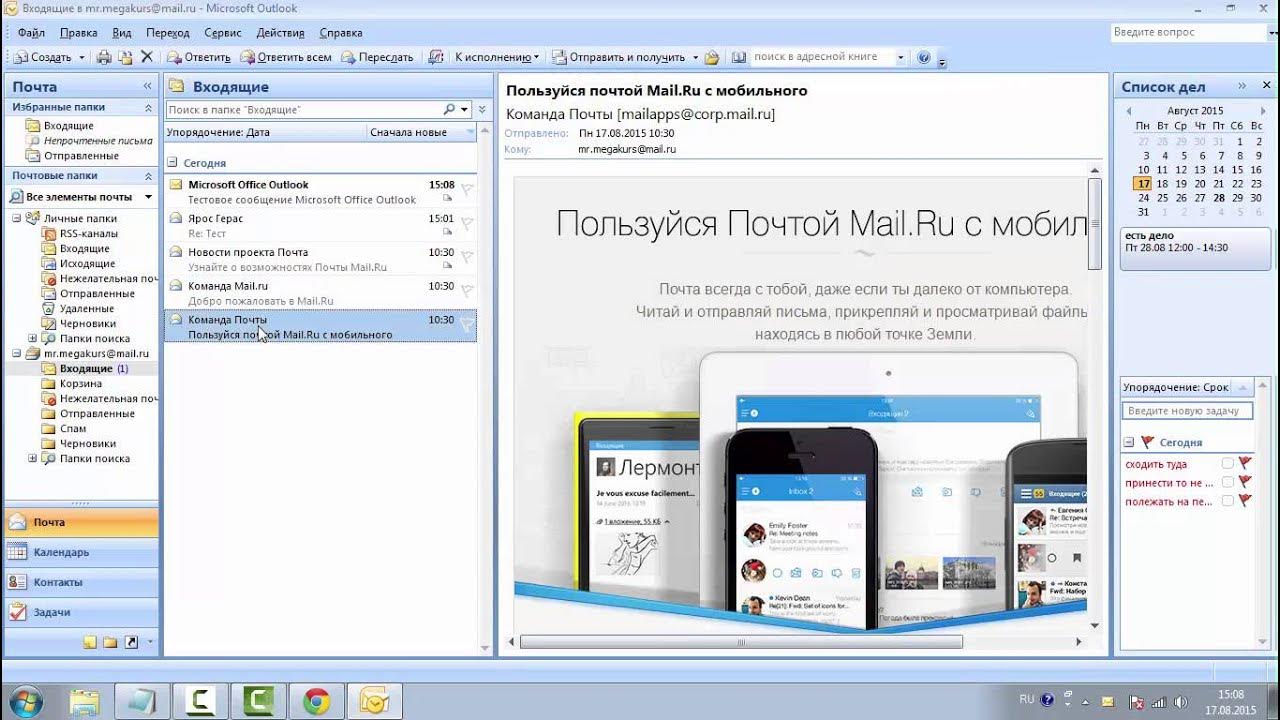Collapse the Почтовые папки section
The image size is (1280, 720).
point(148,175)
